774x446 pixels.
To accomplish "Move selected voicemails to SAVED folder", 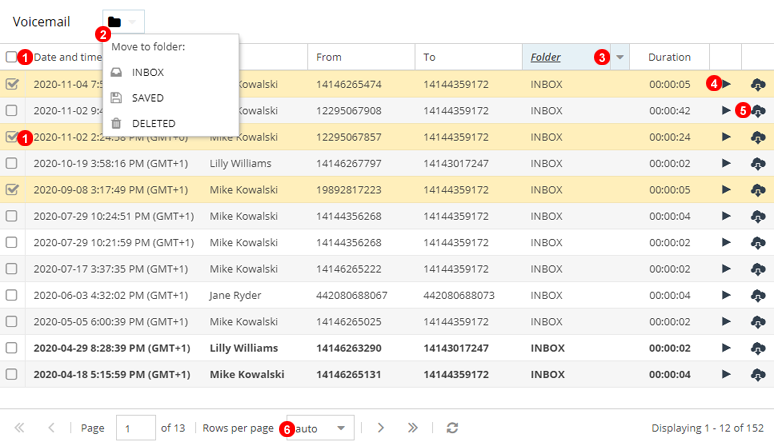I will (170, 98).
